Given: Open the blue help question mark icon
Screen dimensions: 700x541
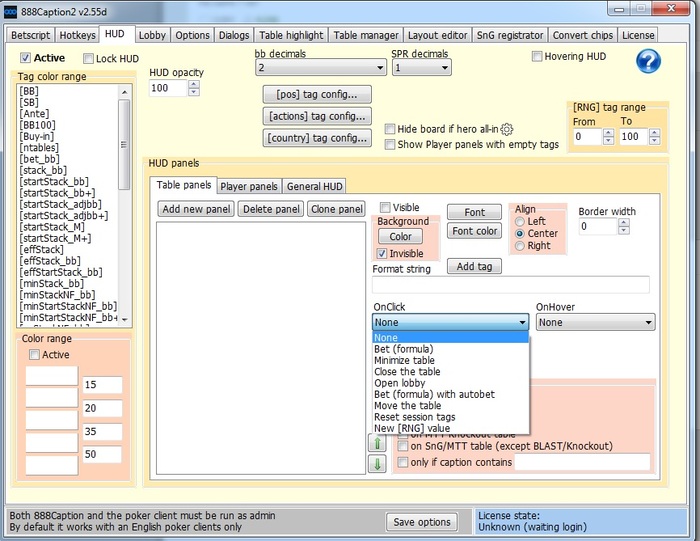Looking at the screenshot, I should (648, 61).
